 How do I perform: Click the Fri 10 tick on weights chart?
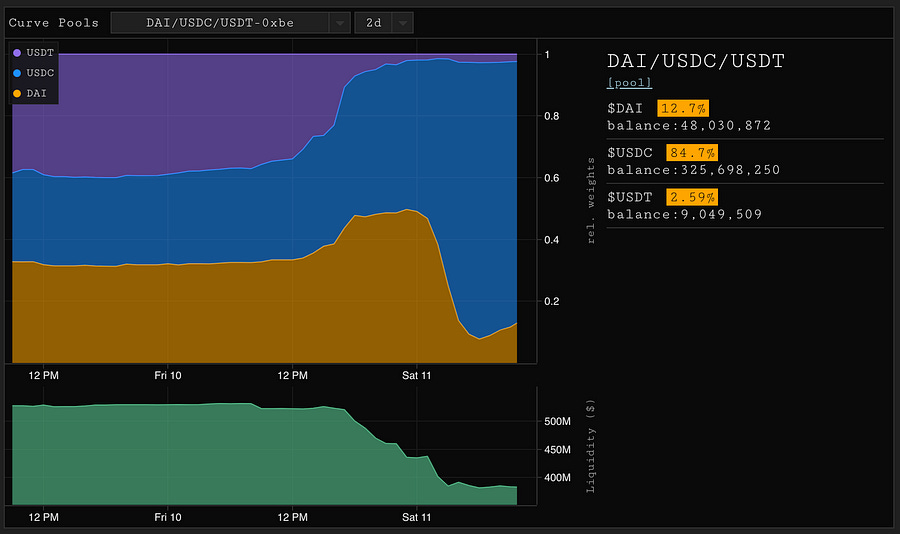(168, 376)
